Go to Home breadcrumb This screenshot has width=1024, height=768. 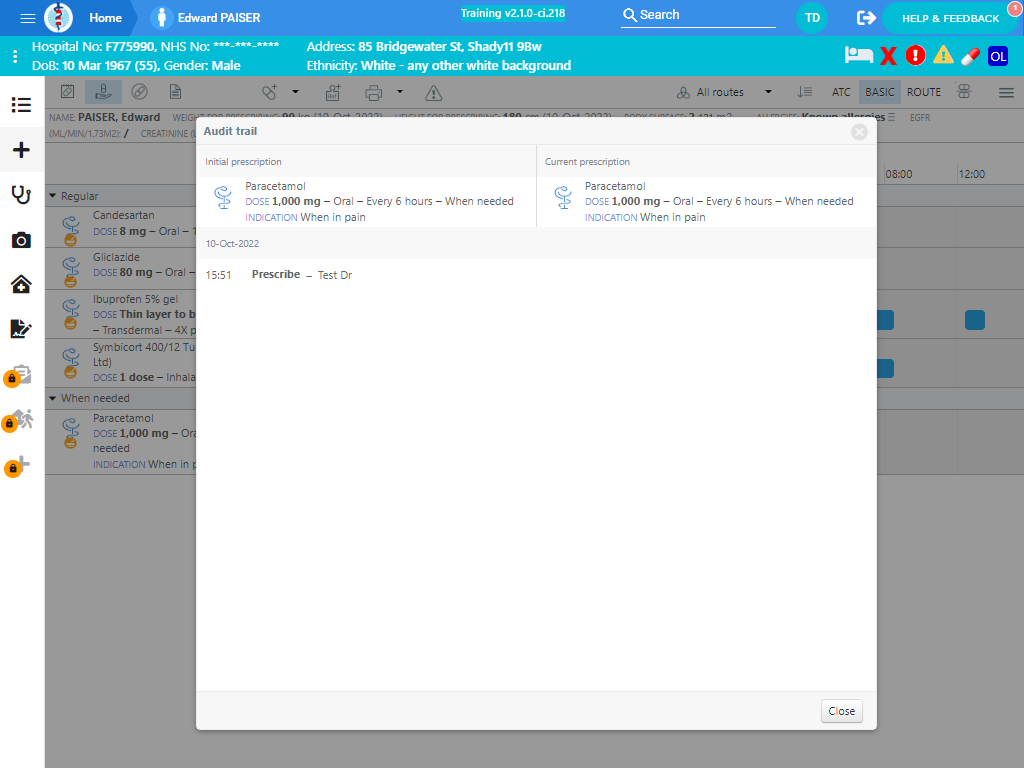coord(105,18)
